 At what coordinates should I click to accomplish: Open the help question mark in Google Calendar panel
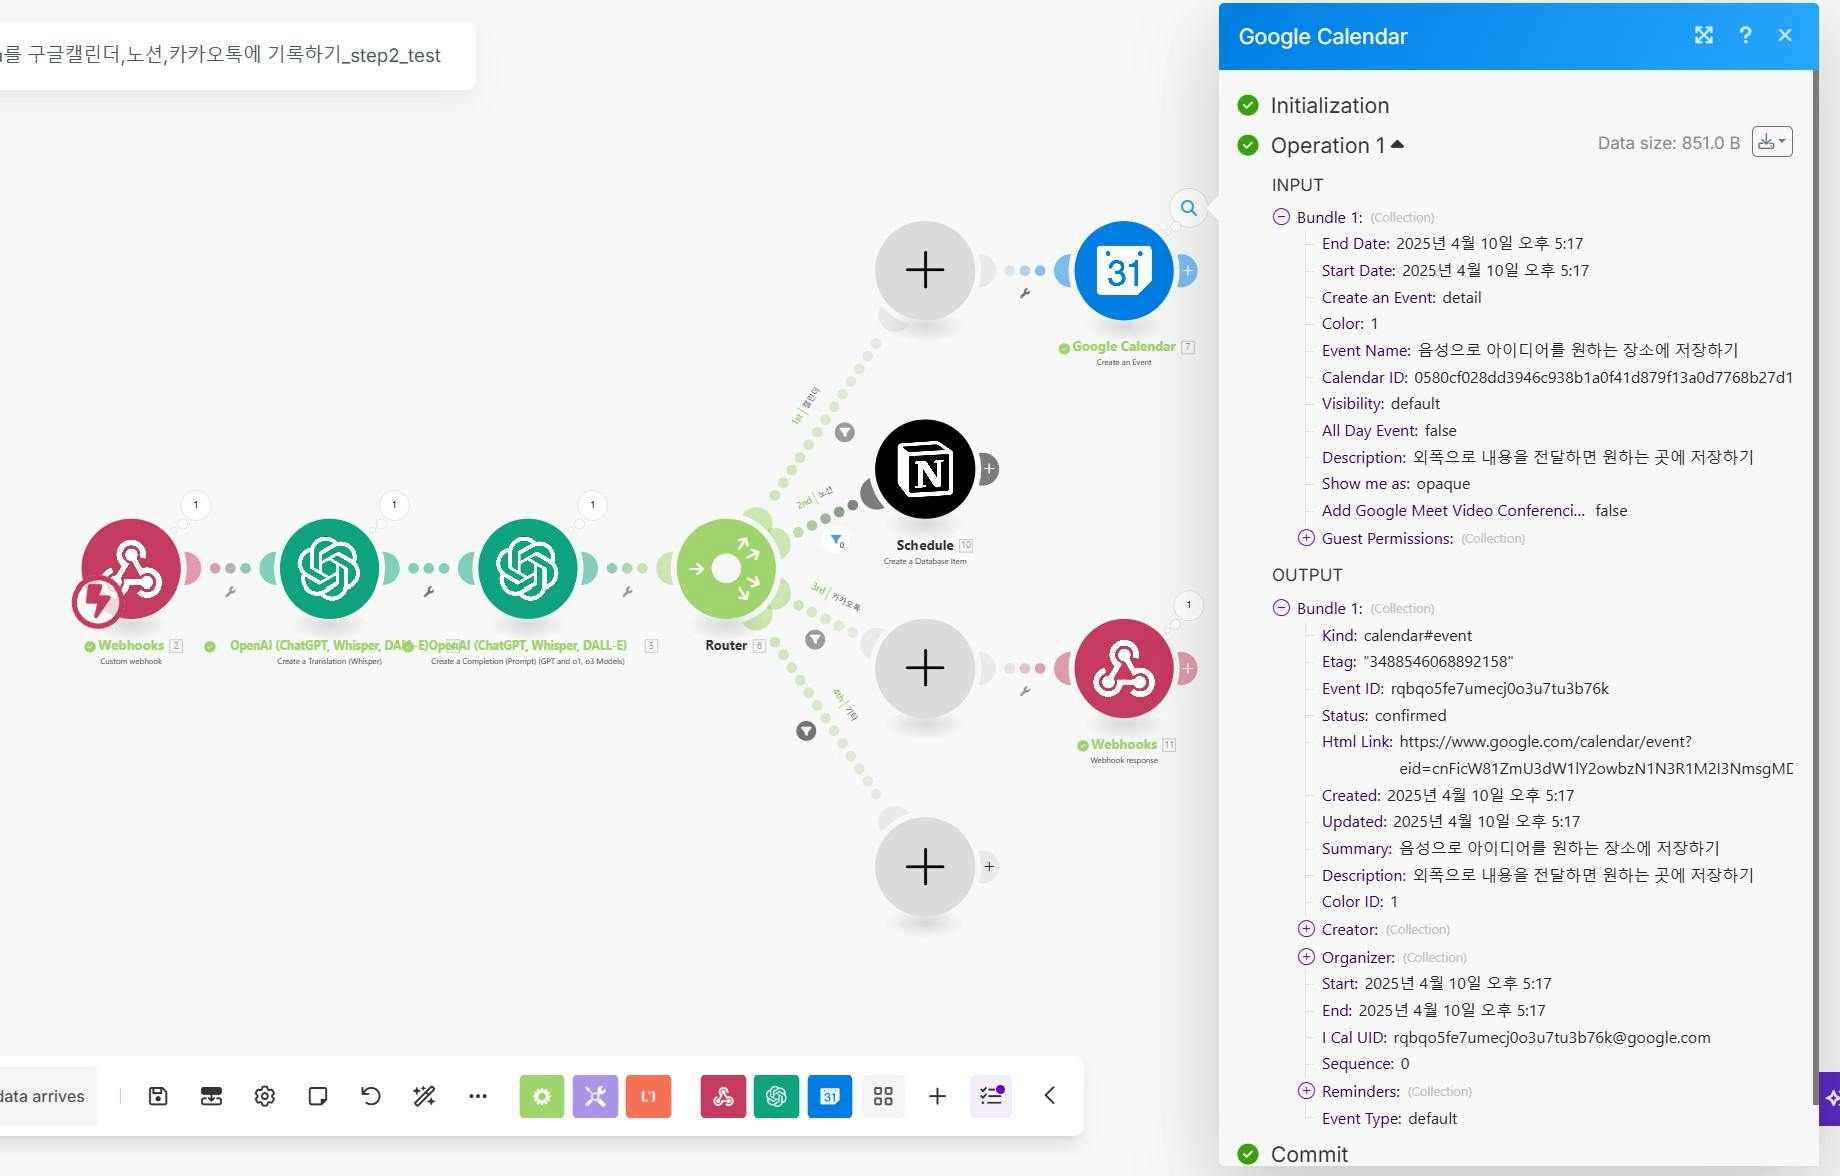(x=1745, y=35)
